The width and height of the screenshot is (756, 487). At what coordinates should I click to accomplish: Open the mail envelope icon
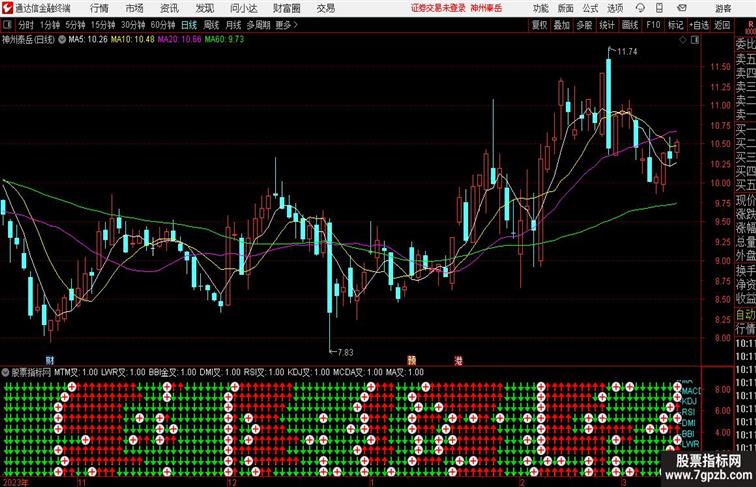tap(682, 8)
